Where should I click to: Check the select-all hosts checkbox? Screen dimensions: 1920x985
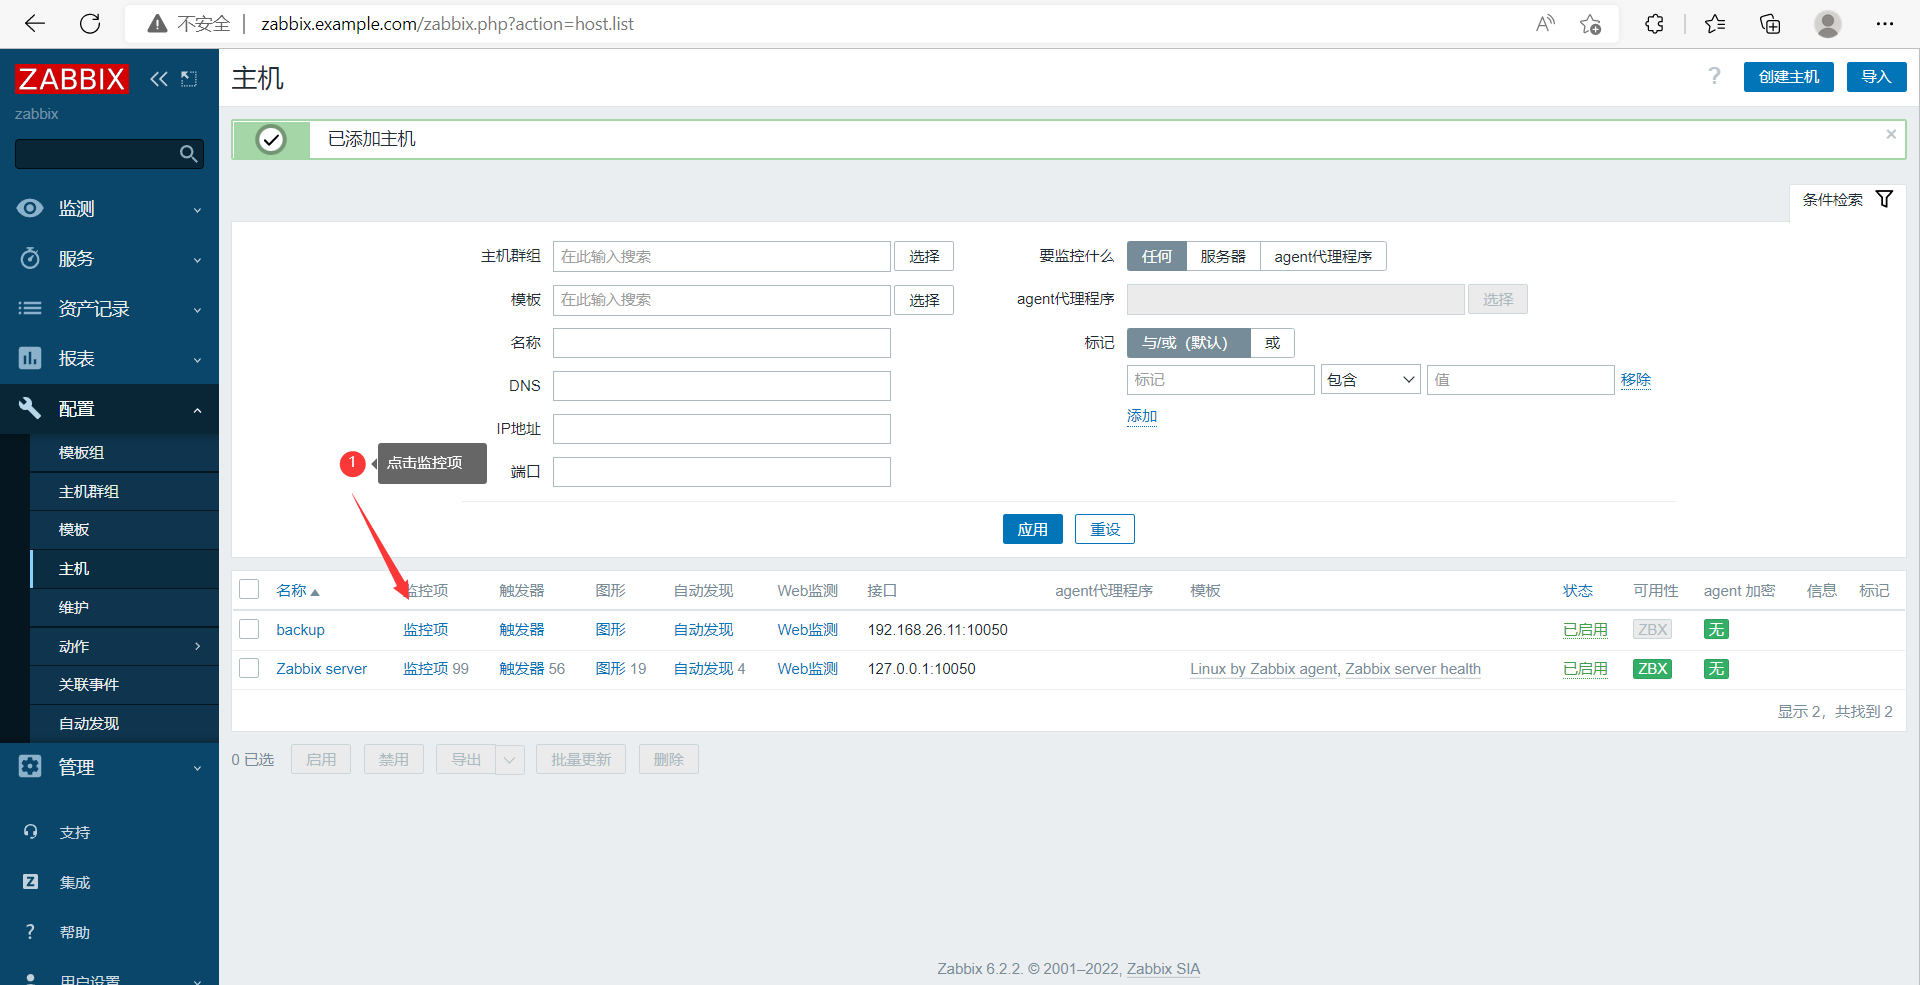tap(249, 590)
